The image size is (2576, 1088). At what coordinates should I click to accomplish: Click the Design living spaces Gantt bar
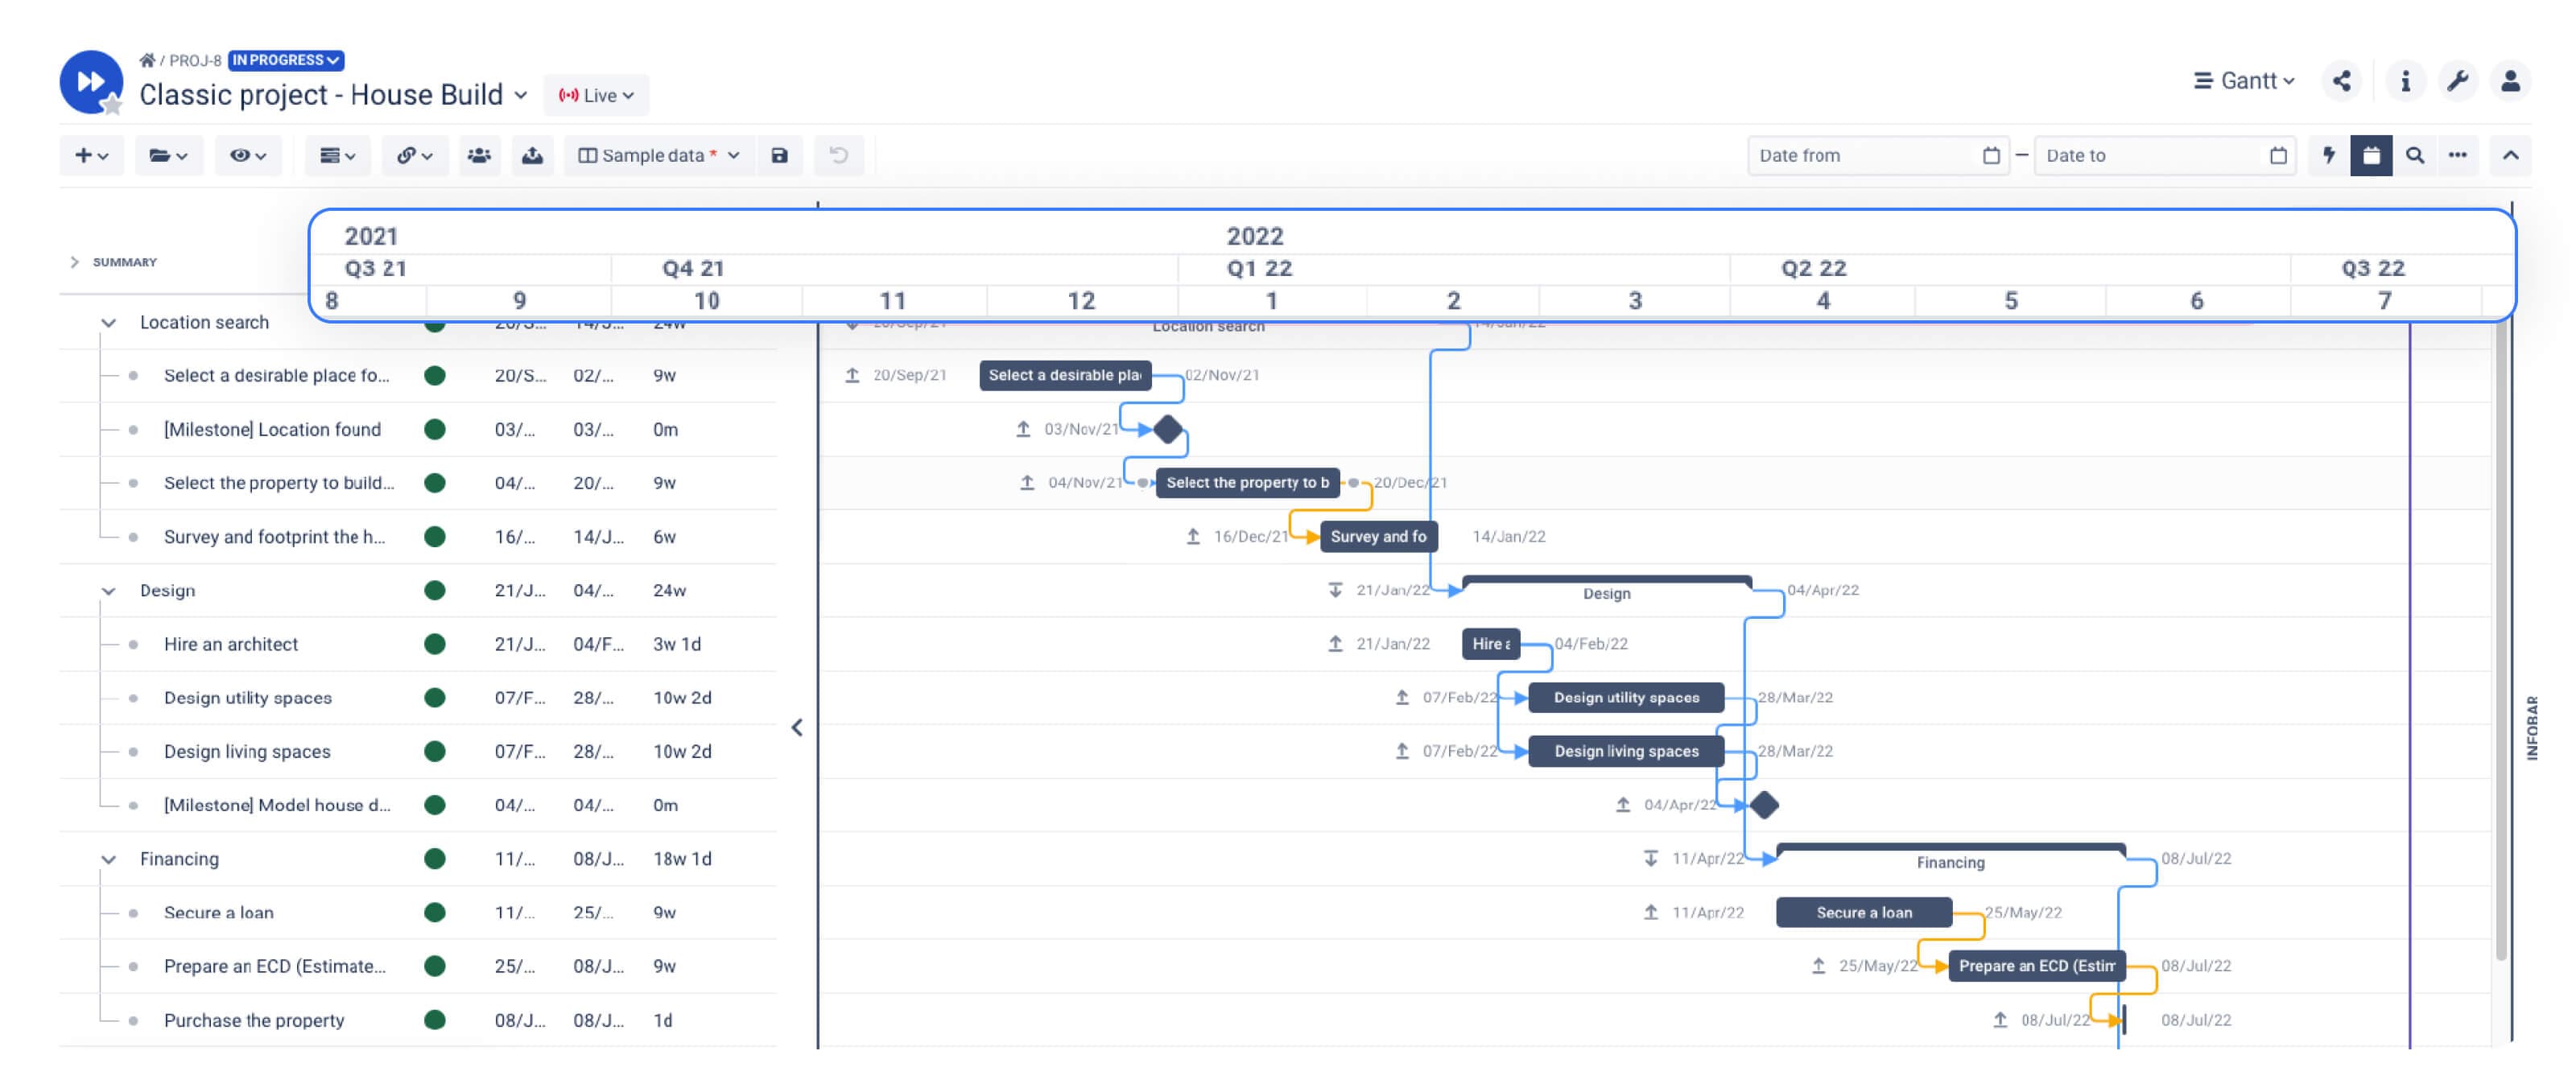(1626, 751)
